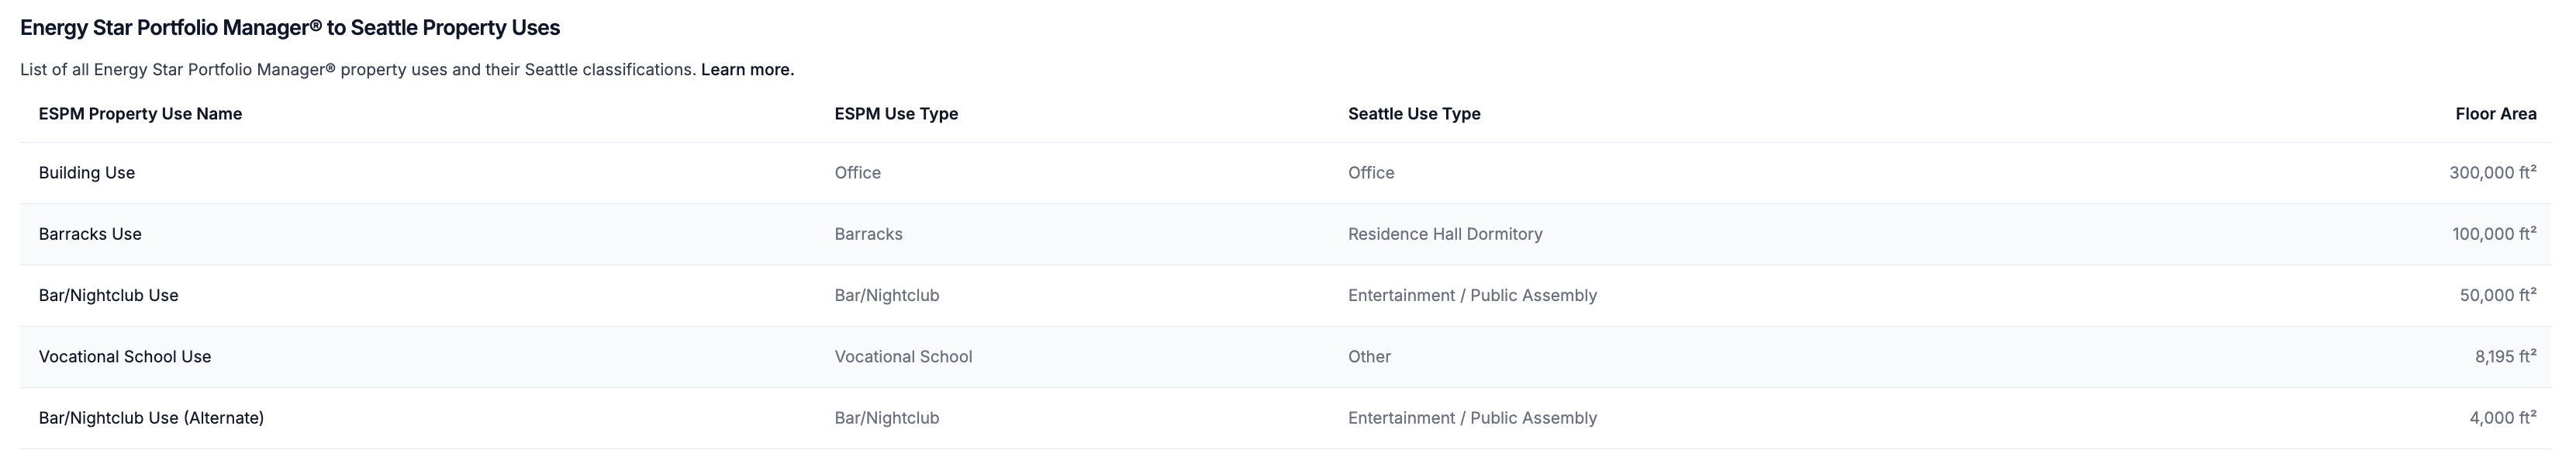Open the Learn more link
Image resolution: width=2576 pixels, height=464 pixels.
747,70
